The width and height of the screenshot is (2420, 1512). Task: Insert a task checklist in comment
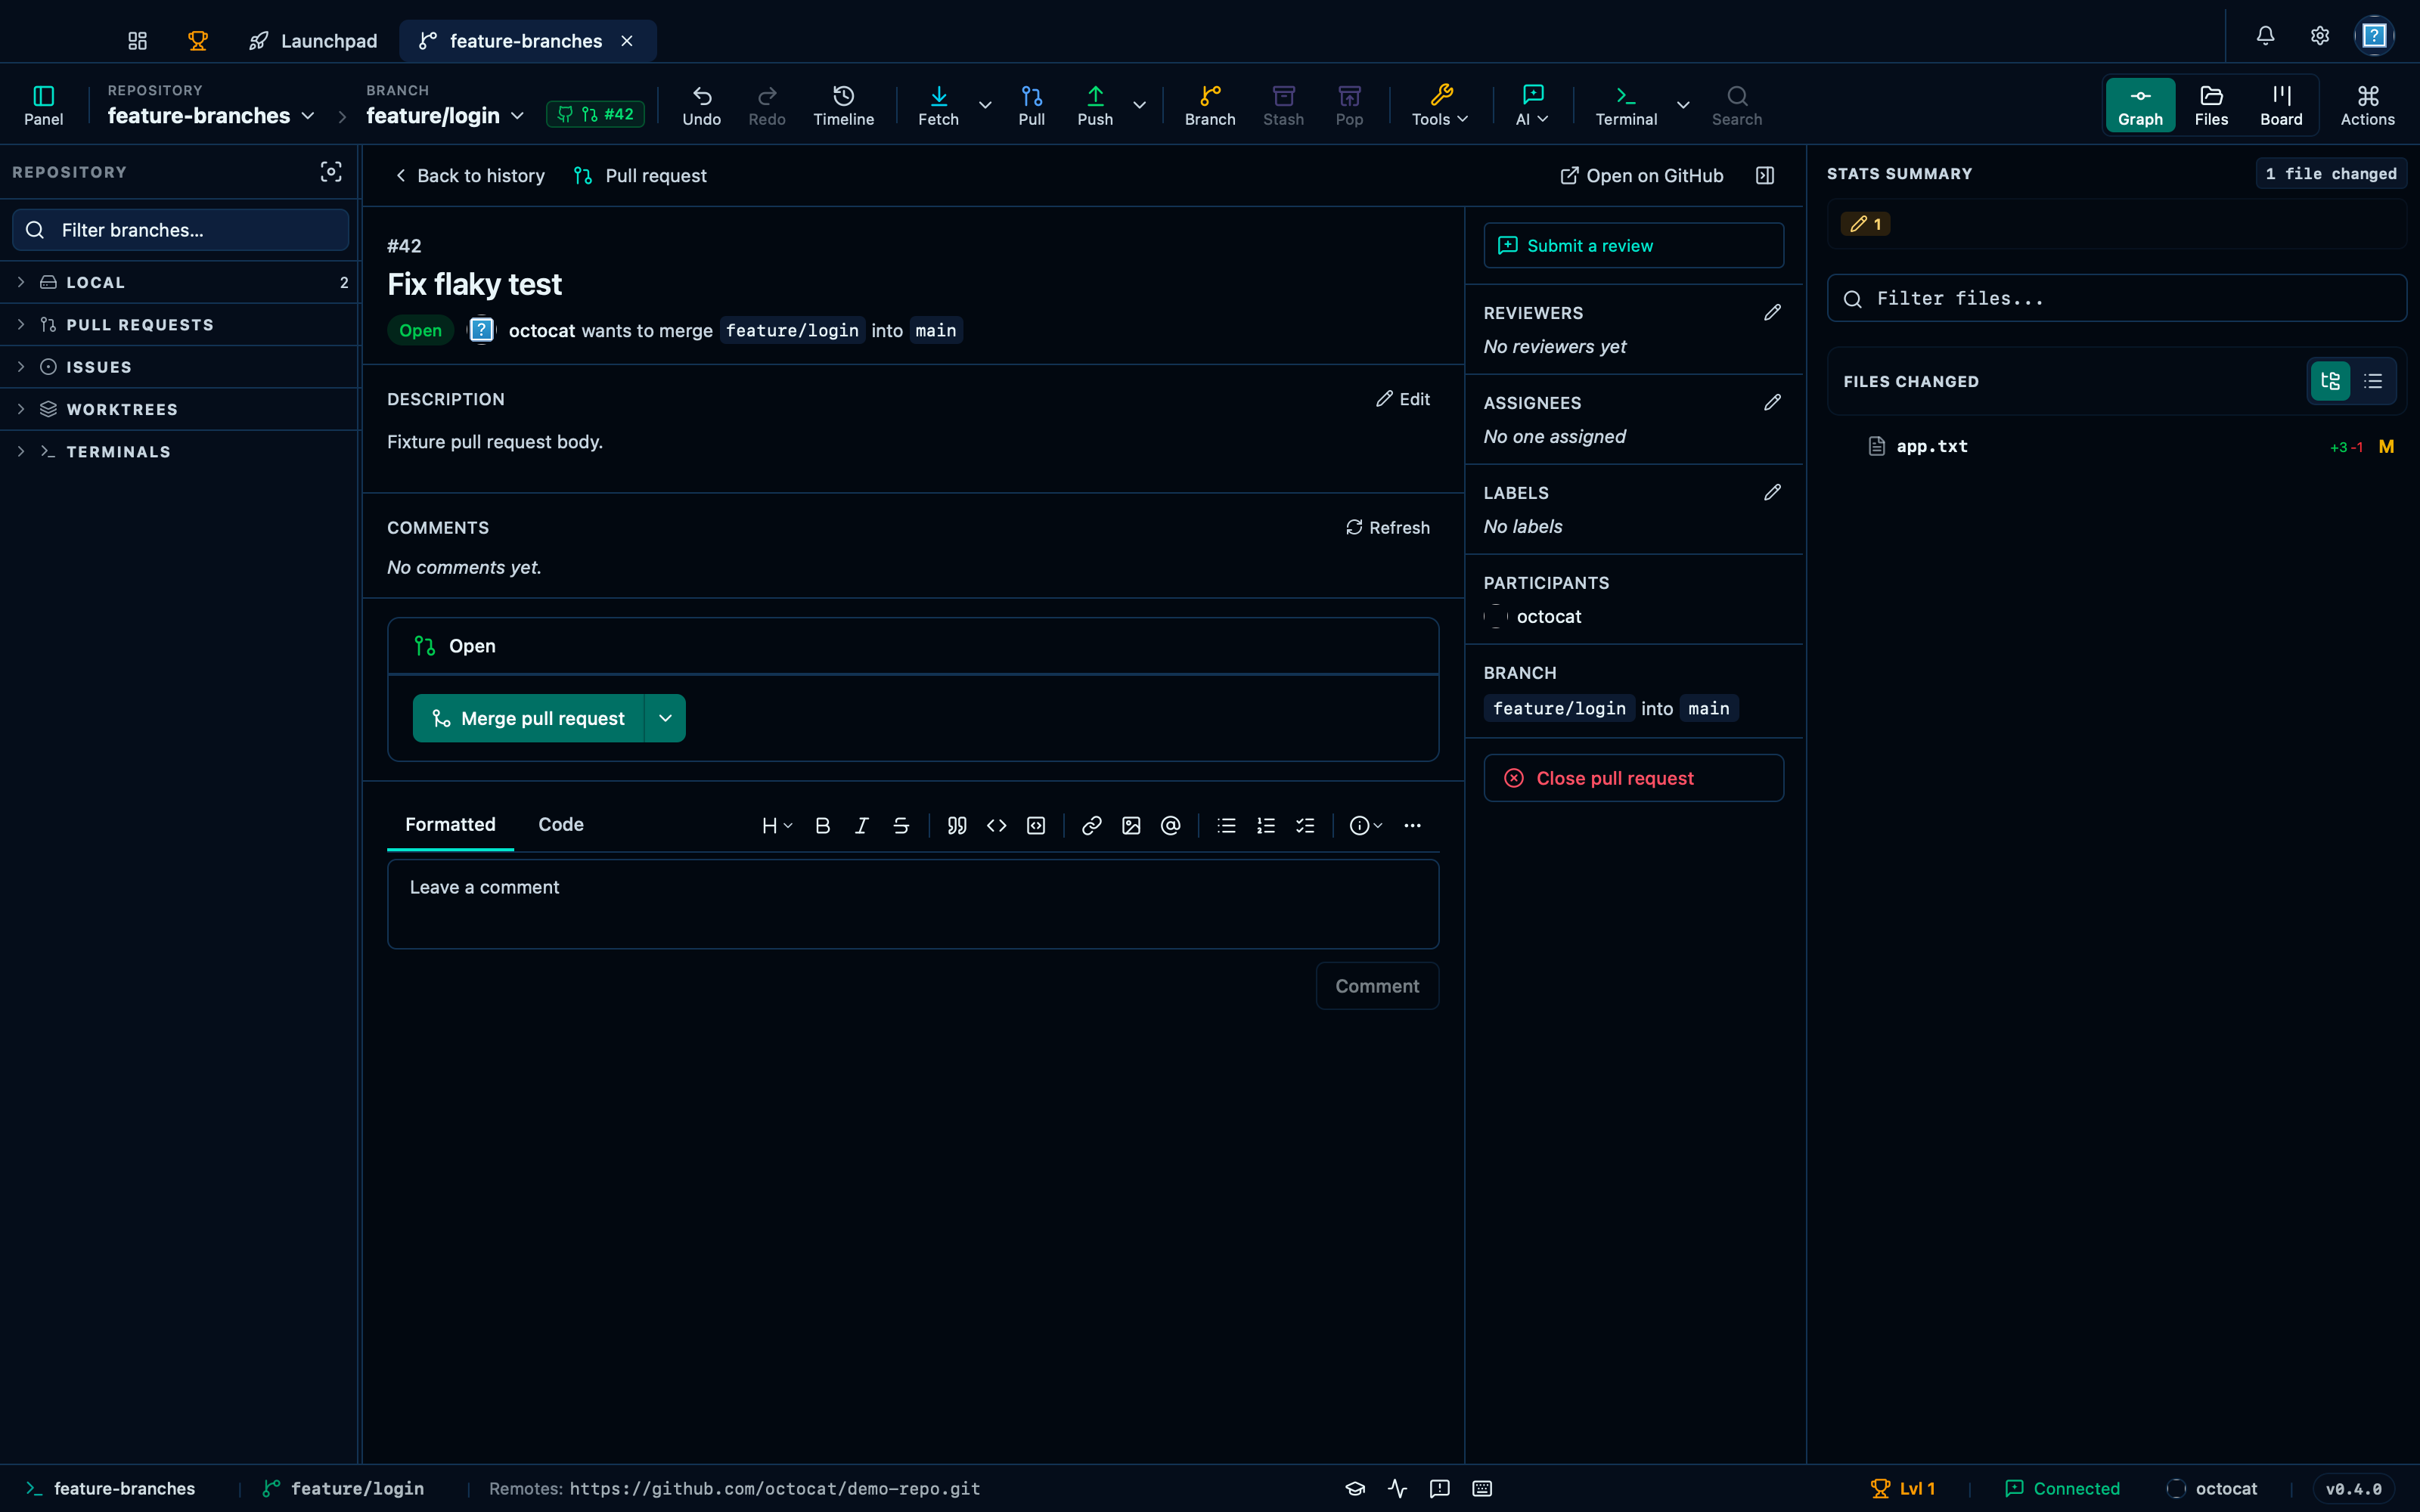pyautogui.click(x=1305, y=825)
